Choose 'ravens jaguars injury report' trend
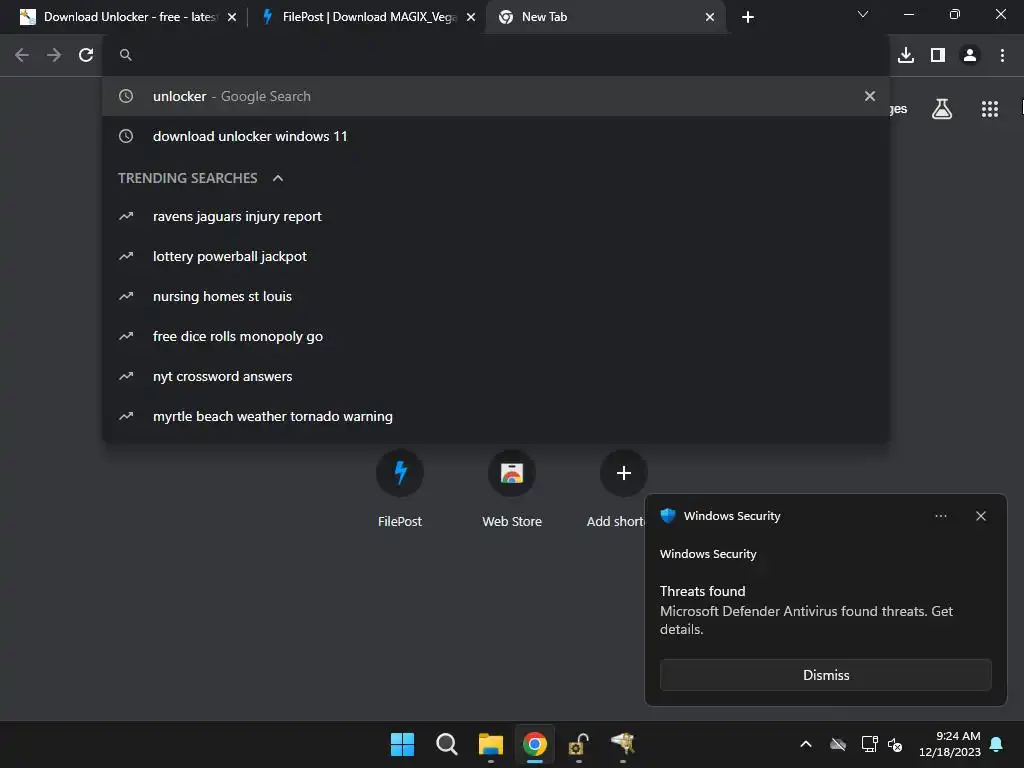 point(496,216)
